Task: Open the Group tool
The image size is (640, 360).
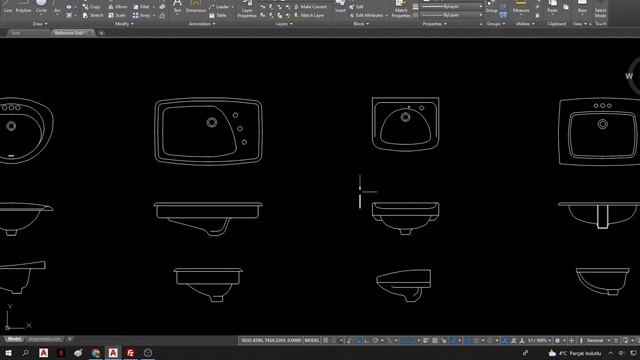Action: coord(491,7)
